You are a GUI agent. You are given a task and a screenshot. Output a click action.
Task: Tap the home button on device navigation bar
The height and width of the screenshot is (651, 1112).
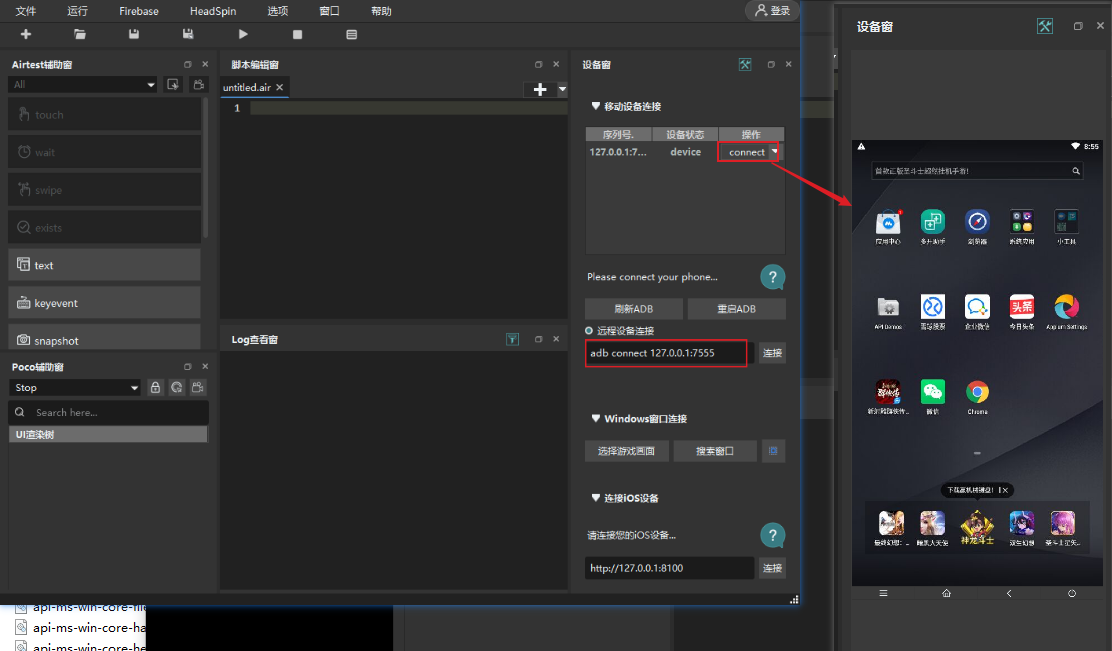pyautogui.click(x=946, y=594)
